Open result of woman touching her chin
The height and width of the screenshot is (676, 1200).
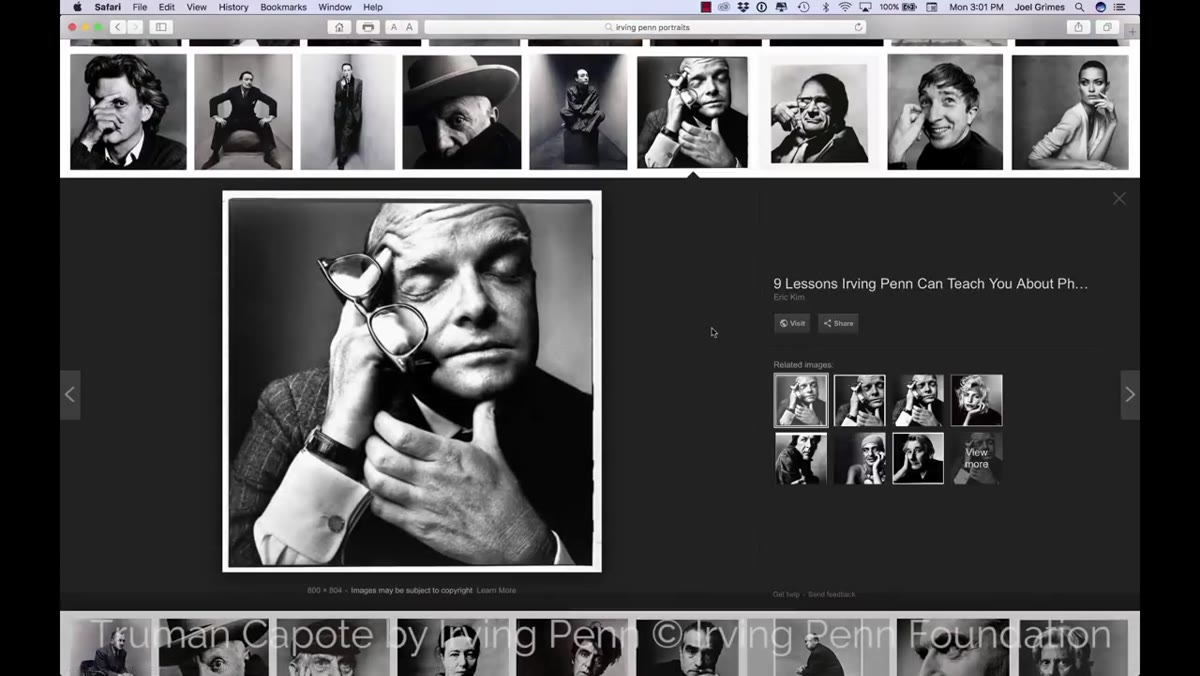click(x=1070, y=111)
